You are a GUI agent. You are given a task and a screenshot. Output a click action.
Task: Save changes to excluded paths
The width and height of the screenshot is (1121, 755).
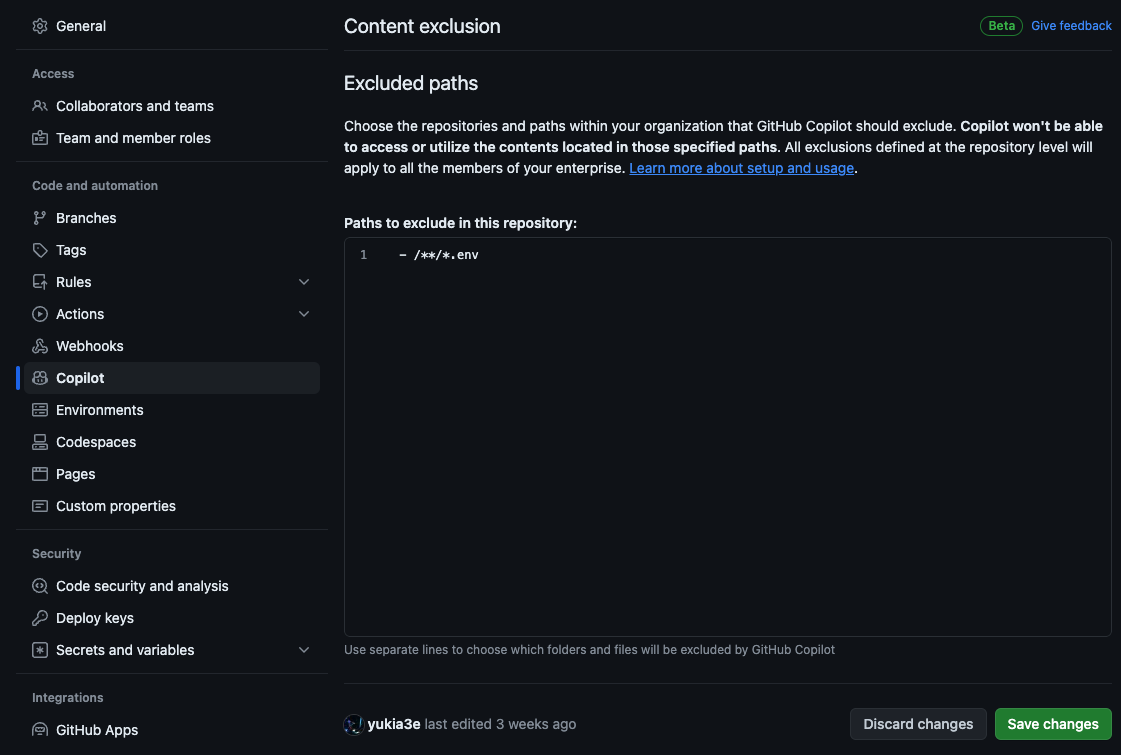coord(1053,723)
